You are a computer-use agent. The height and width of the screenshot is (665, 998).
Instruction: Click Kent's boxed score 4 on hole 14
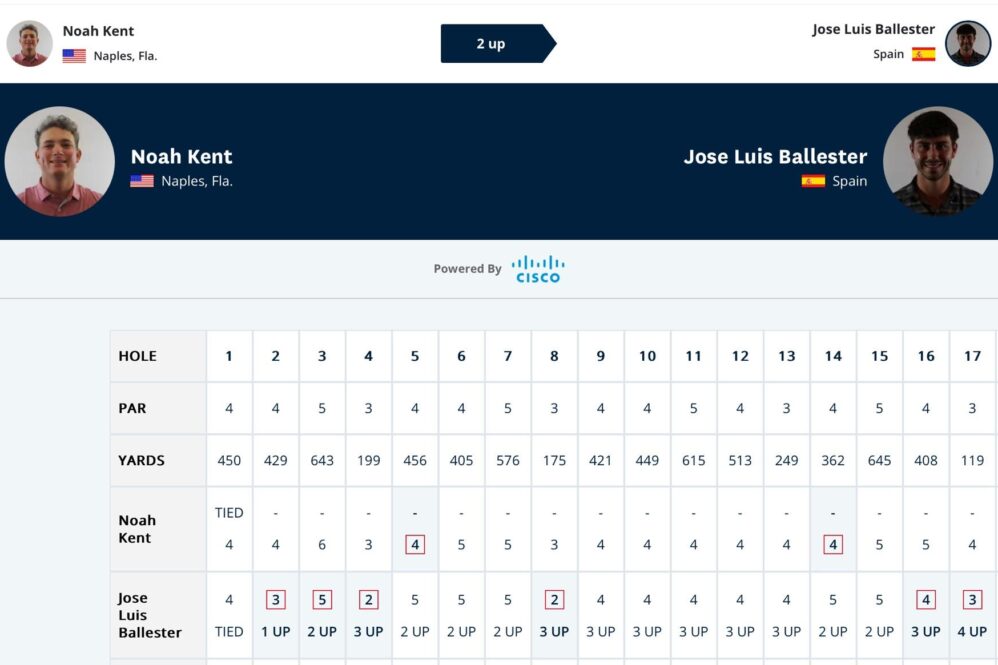(x=833, y=545)
